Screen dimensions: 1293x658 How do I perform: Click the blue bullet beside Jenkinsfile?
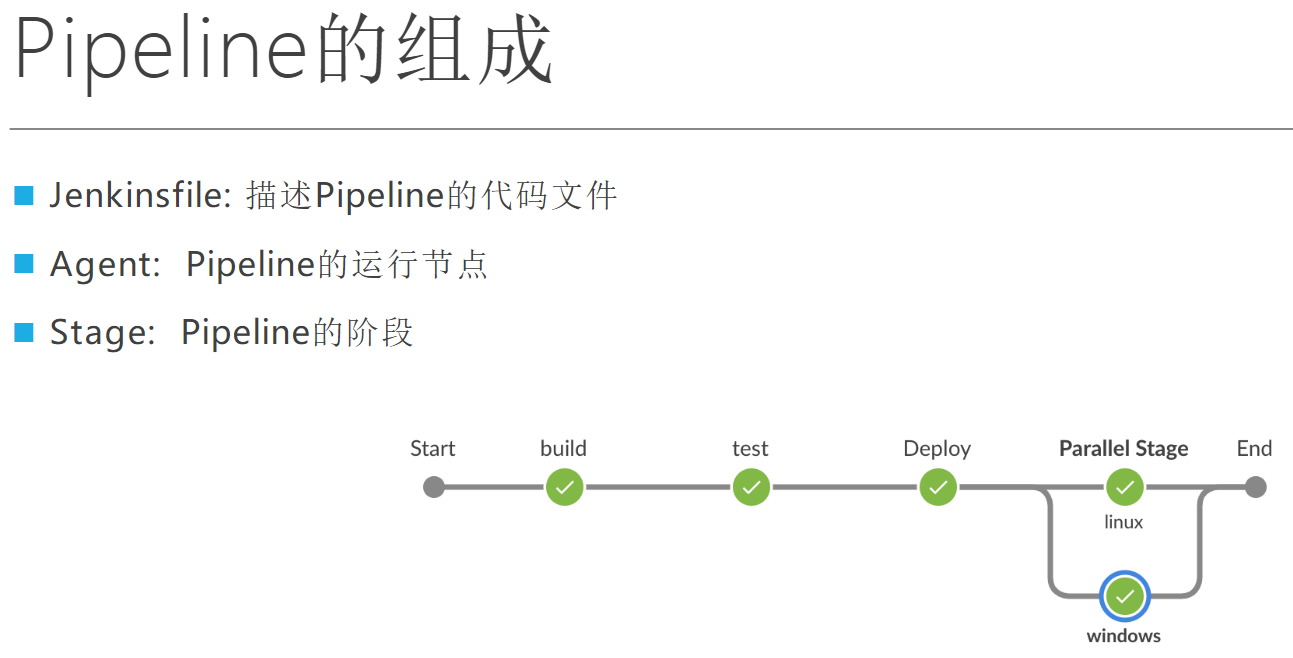coord(24,194)
